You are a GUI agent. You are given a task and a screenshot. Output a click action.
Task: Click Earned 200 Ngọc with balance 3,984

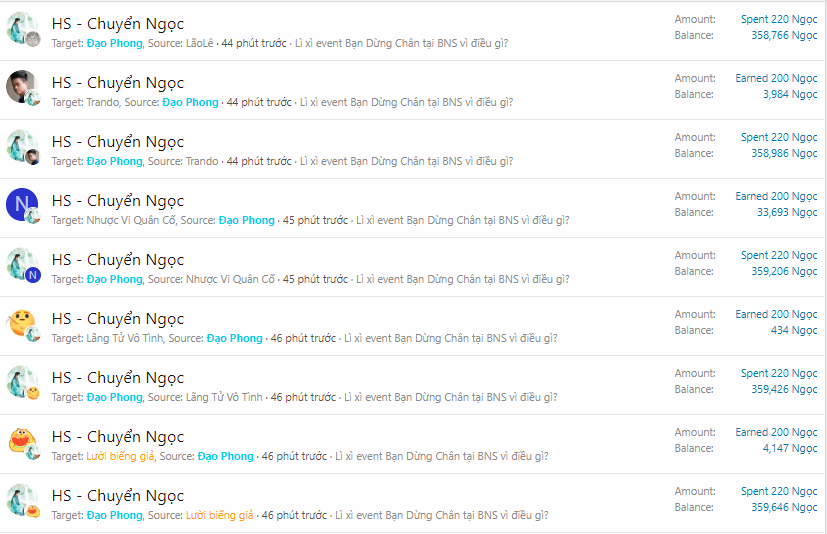[776, 79]
